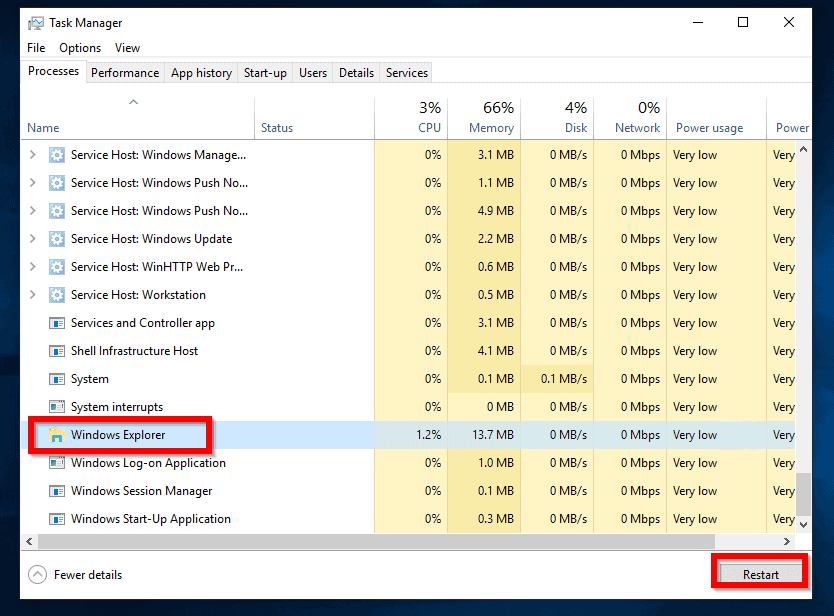The height and width of the screenshot is (616, 834).
Task: Select the Windows Explorer process row
Action: pos(408,435)
